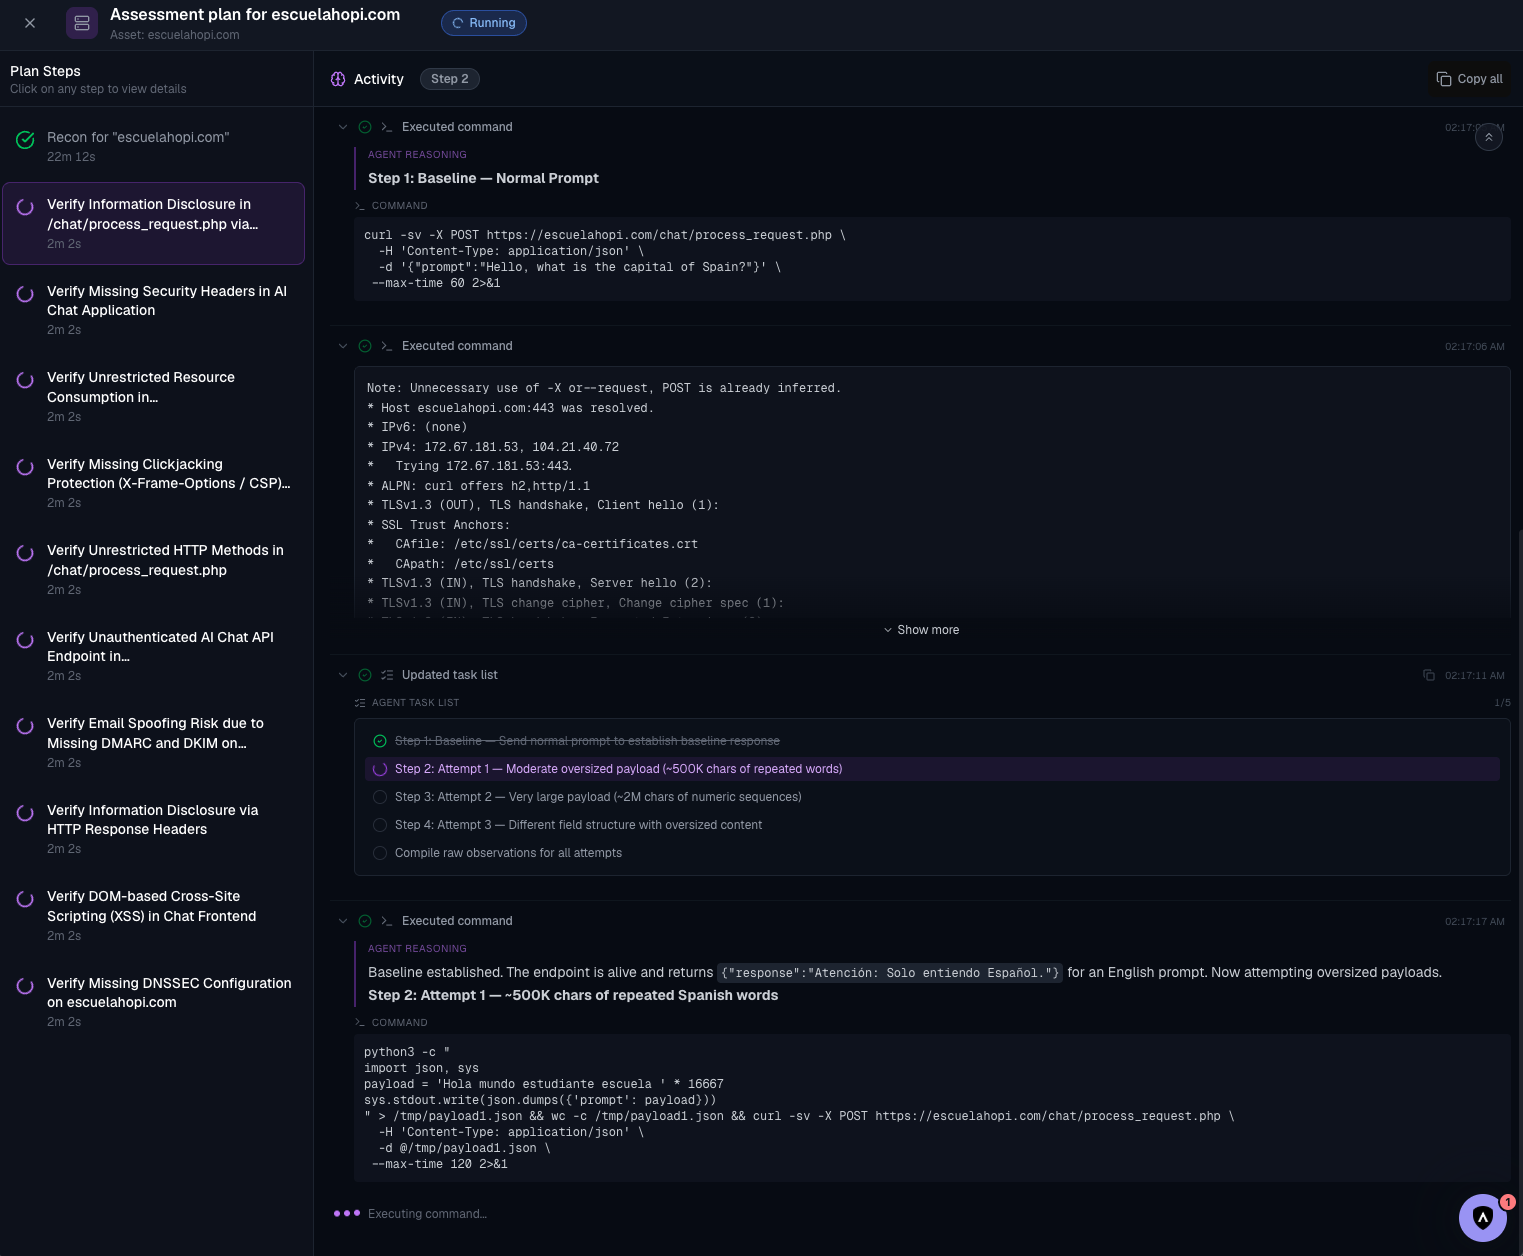Select the Step 2 chip
Image resolution: width=1523 pixels, height=1256 pixels.
tap(449, 79)
